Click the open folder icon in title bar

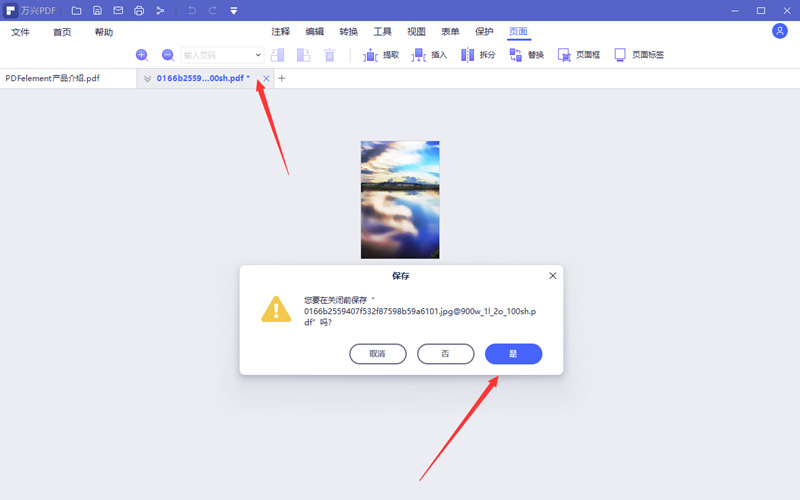(77, 11)
